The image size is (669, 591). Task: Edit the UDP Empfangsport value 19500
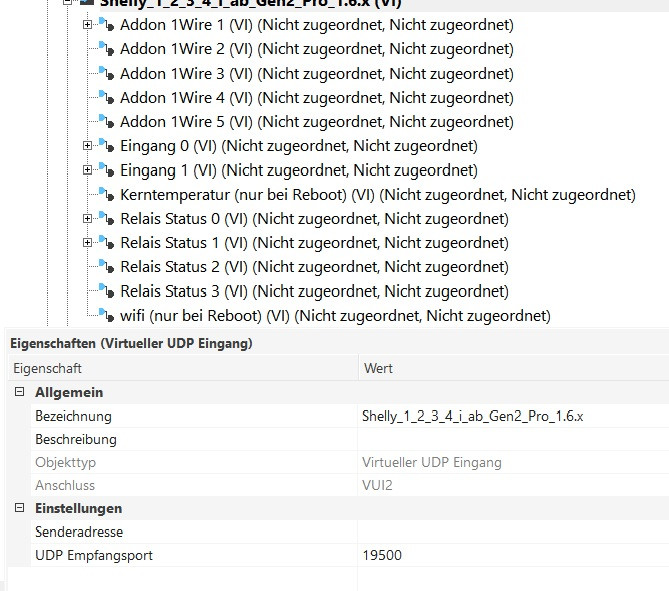point(514,555)
